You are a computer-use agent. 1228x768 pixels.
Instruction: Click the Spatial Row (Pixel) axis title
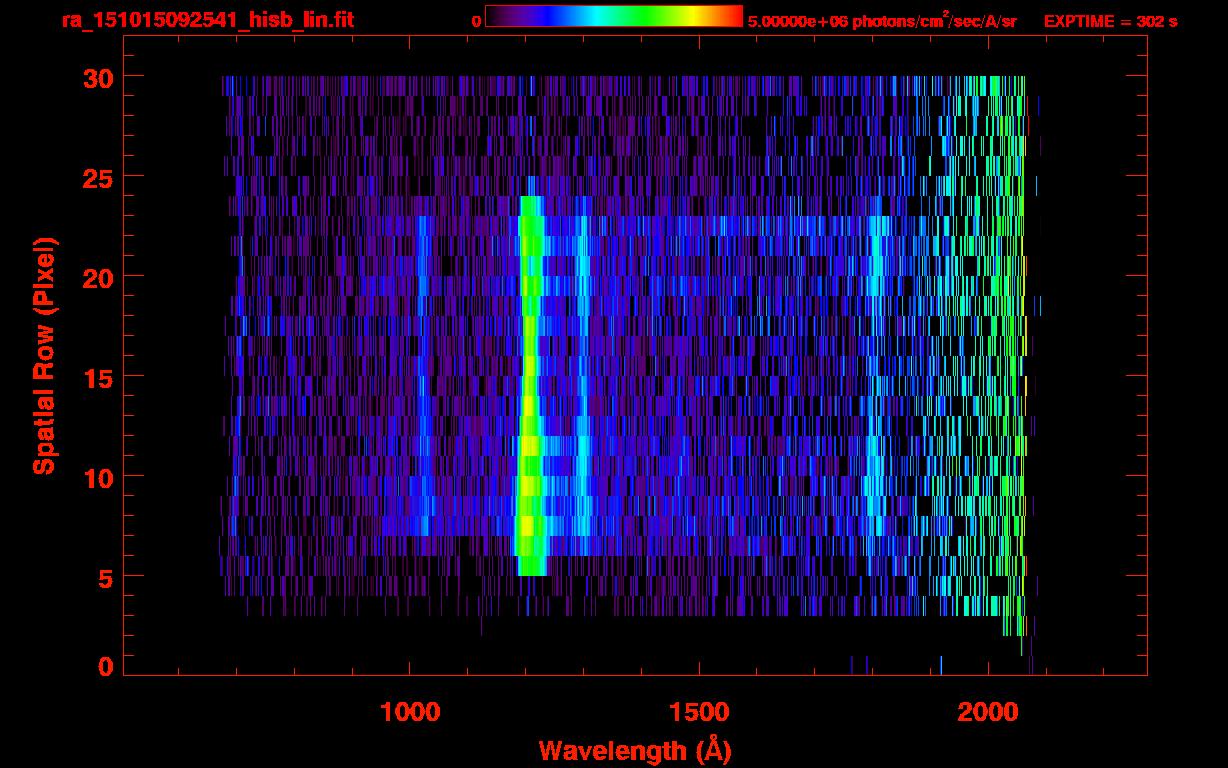point(44,355)
